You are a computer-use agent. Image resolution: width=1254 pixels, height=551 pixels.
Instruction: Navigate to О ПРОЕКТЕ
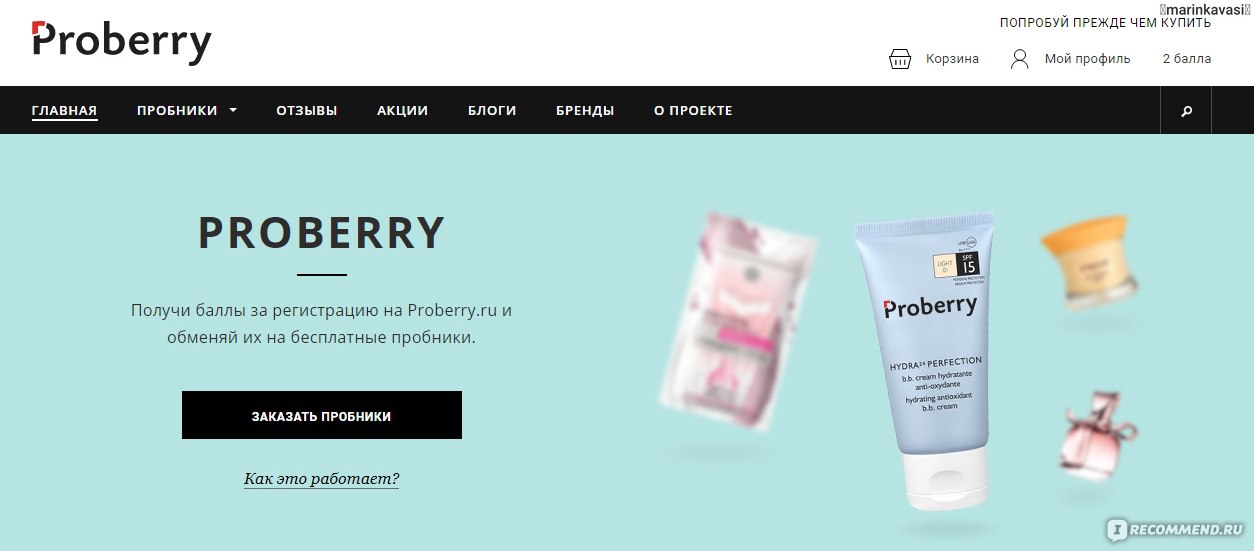(x=693, y=111)
